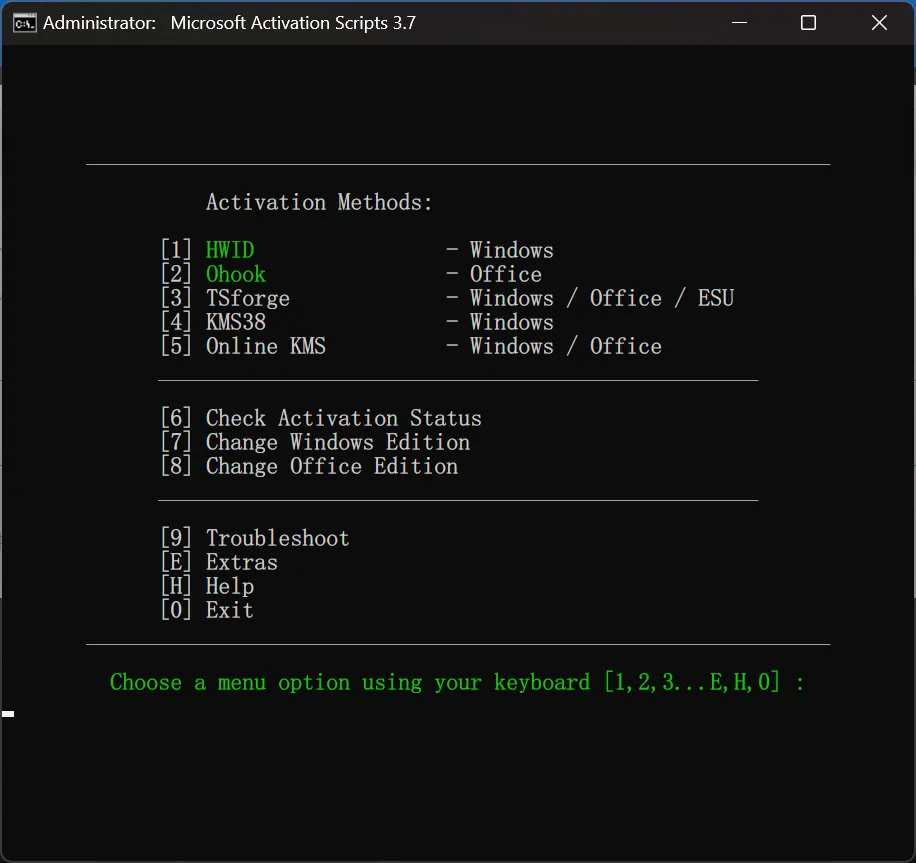Click the Troubleshoot menu entry
This screenshot has height=863, width=916.
(277, 538)
